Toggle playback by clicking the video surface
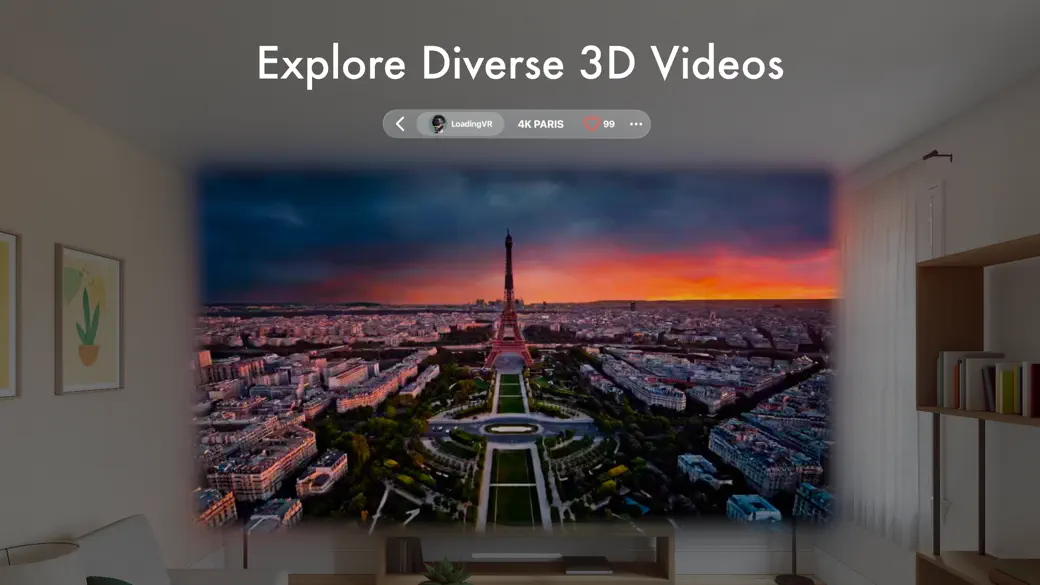This screenshot has width=1040, height=585. tap(520, 350)
